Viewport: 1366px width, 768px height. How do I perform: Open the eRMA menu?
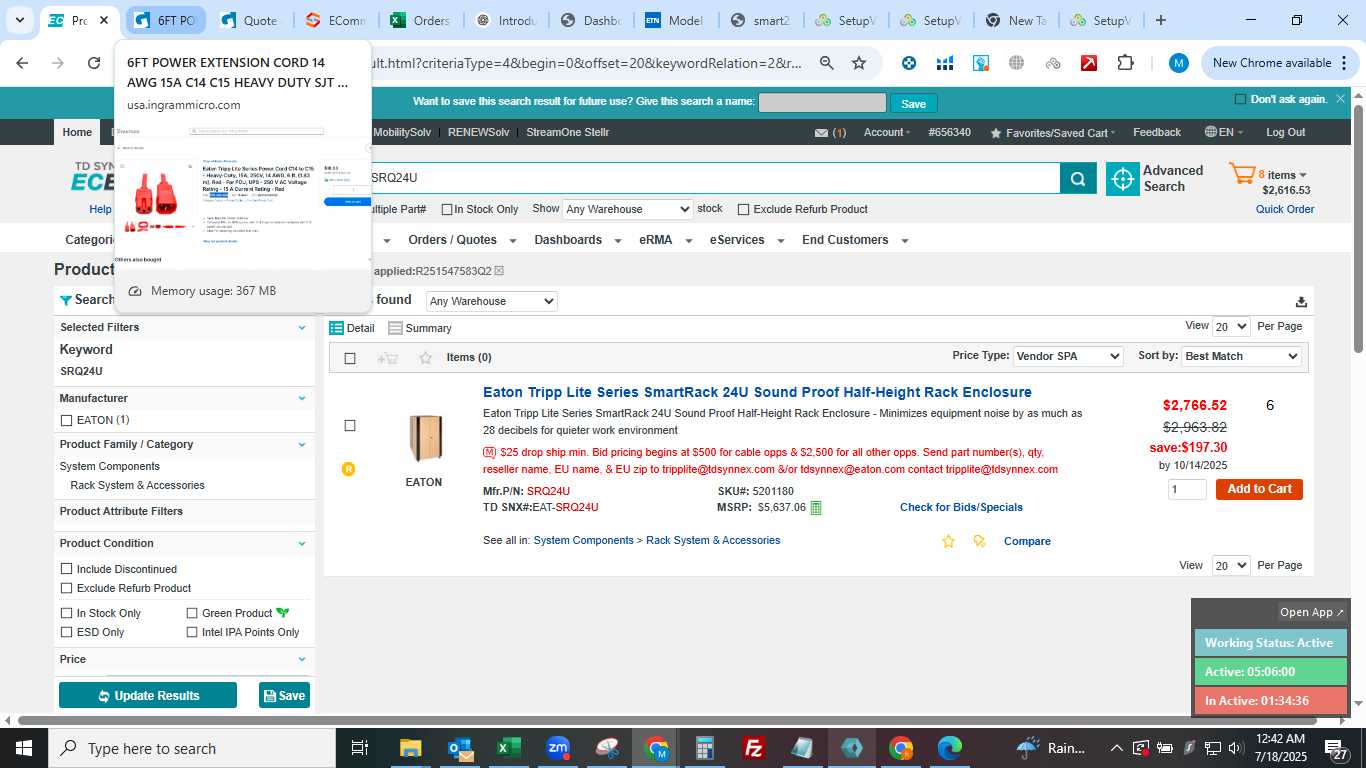665,240
